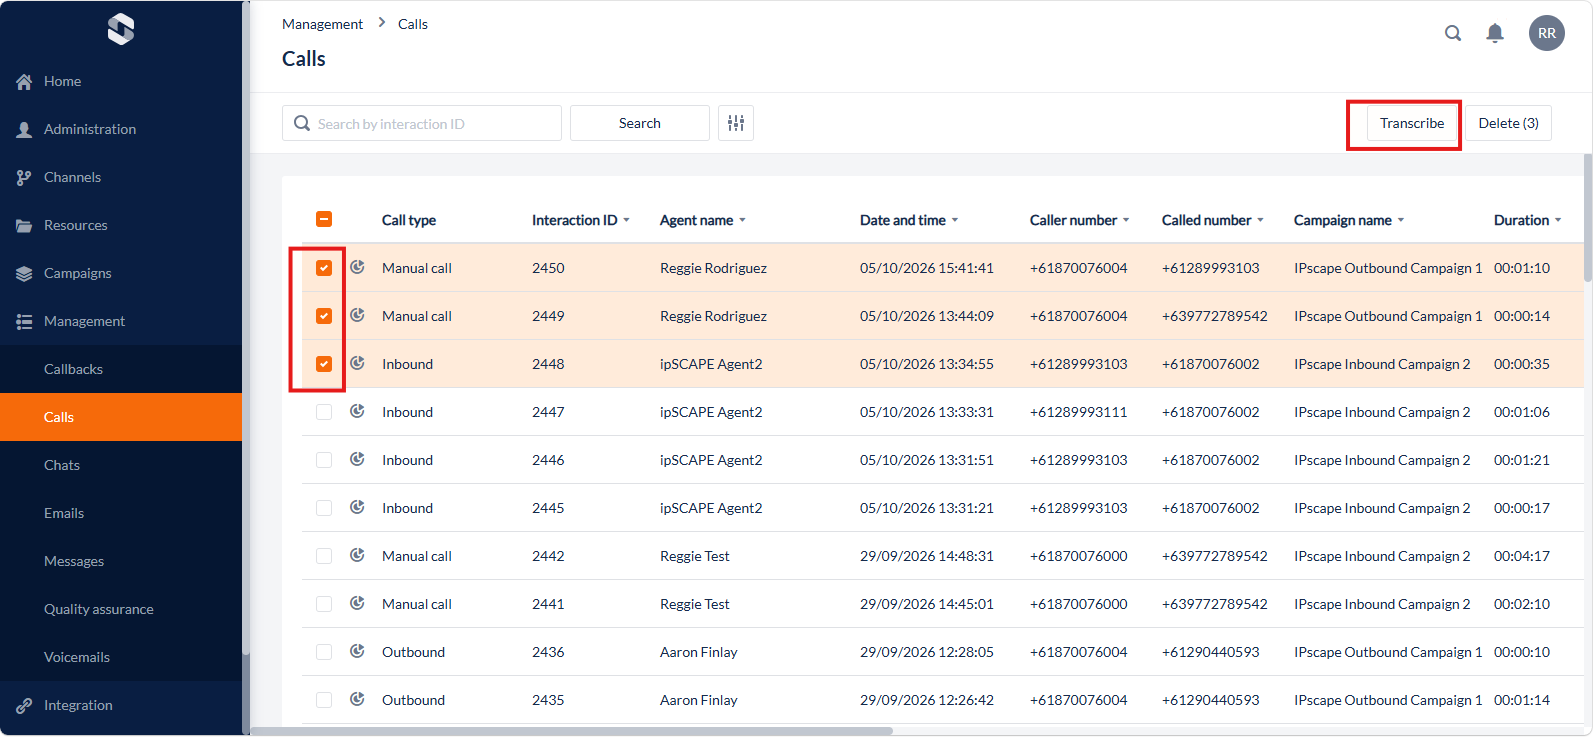Open Administration in sidebar
1595x738 pixels.
pos(121,129)
